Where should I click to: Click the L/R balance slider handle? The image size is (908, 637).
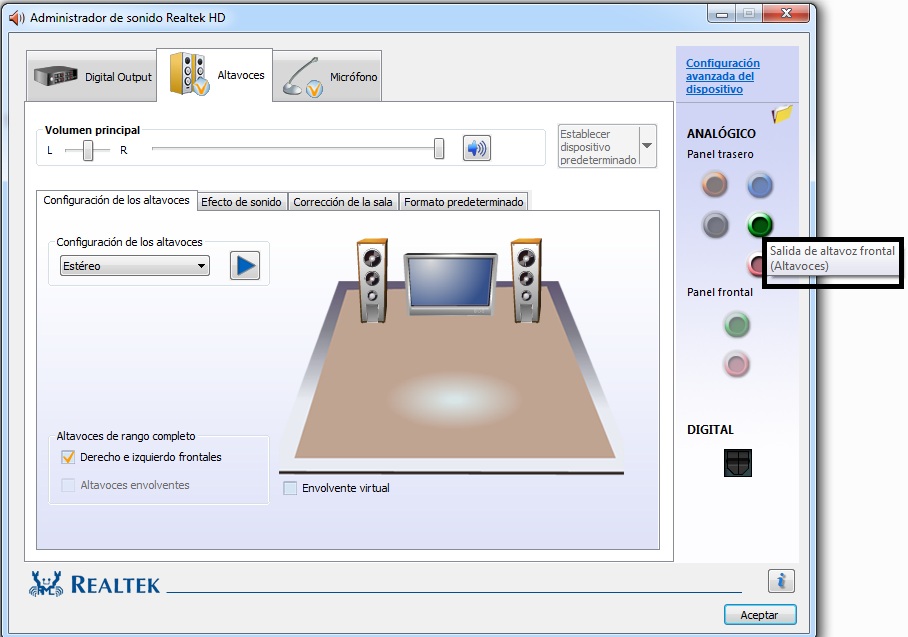point(88,150)
